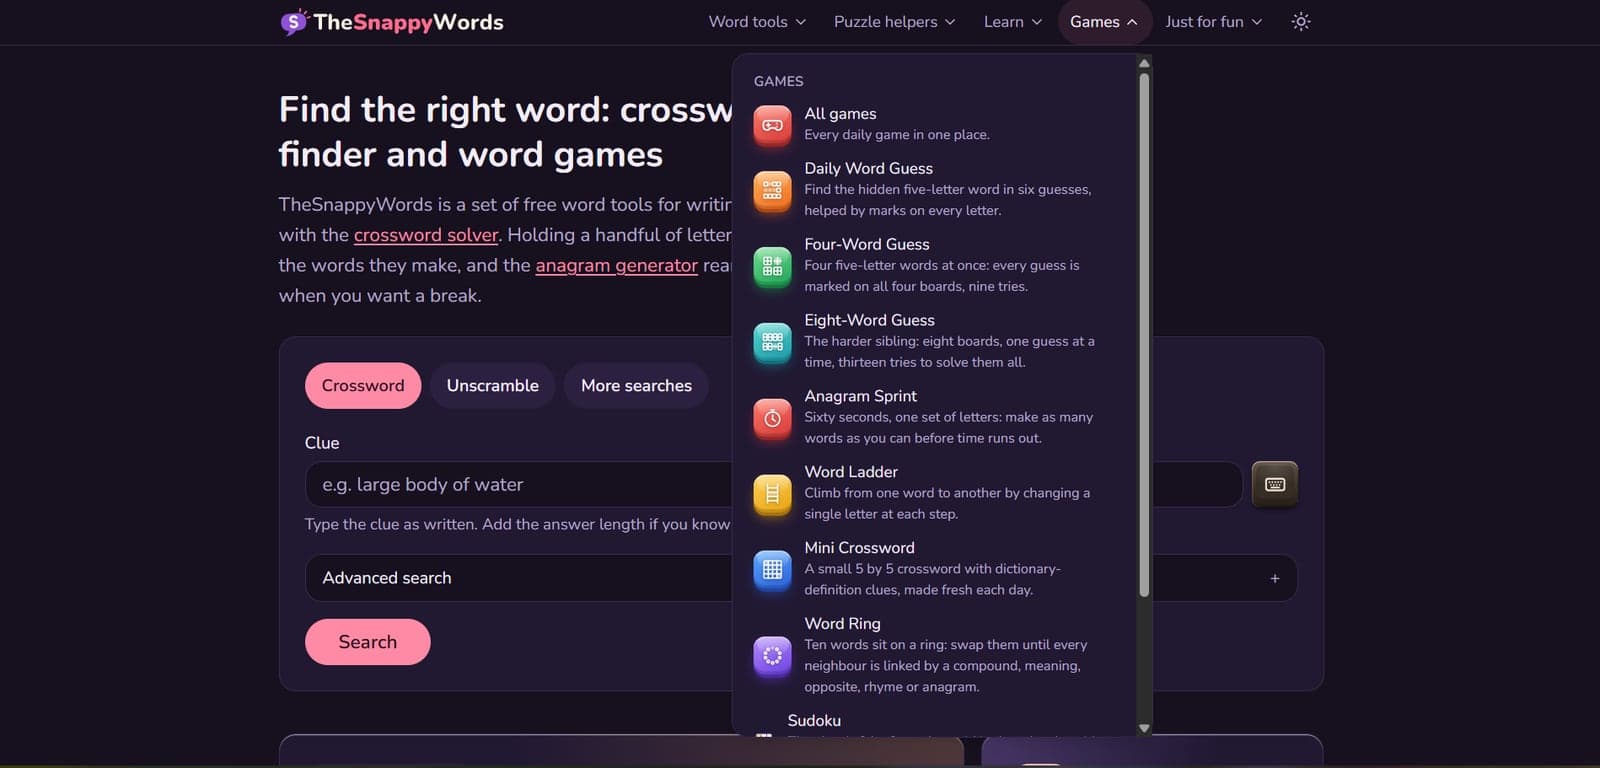Switch to the Unscramble tab

(493, 386)
